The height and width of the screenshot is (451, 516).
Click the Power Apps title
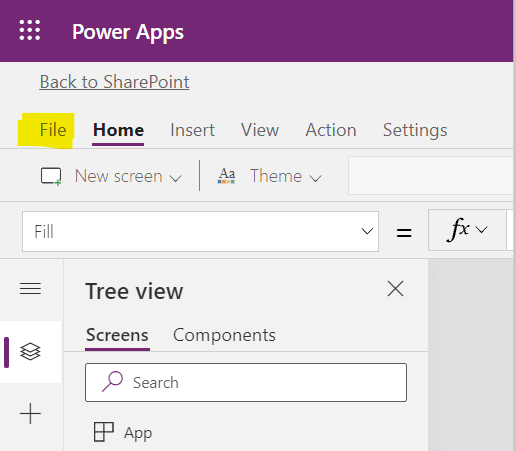click(x=128, y=32)
